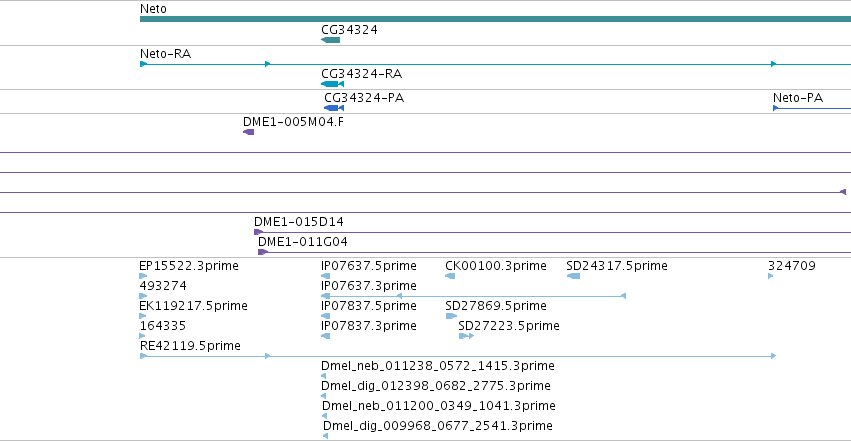Select the DME1-011G04 label
The height and width of the screenshot is (441, 851).
(x=302, y=241)
